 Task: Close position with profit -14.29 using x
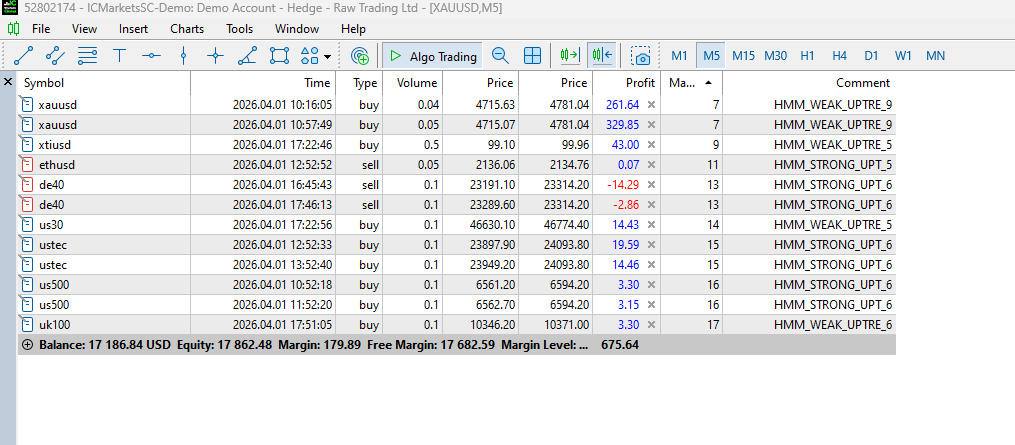(651, 185)
